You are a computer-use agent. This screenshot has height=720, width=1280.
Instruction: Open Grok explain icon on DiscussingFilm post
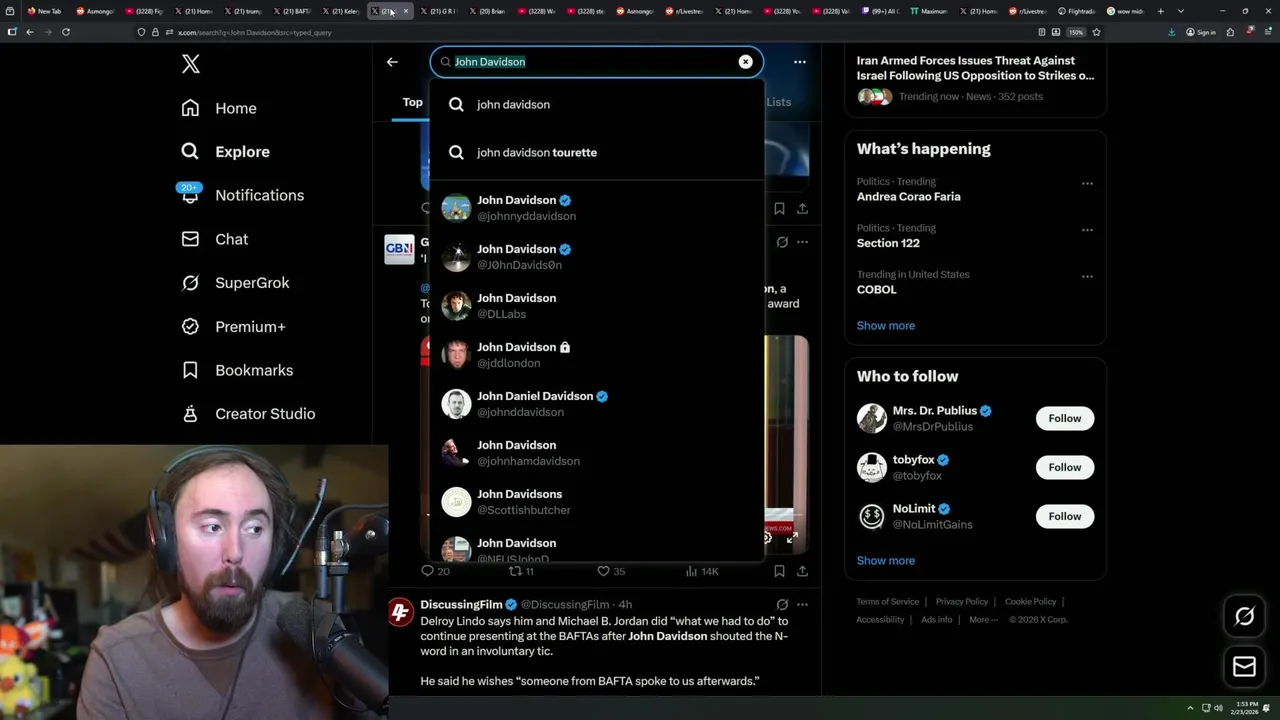782,604
